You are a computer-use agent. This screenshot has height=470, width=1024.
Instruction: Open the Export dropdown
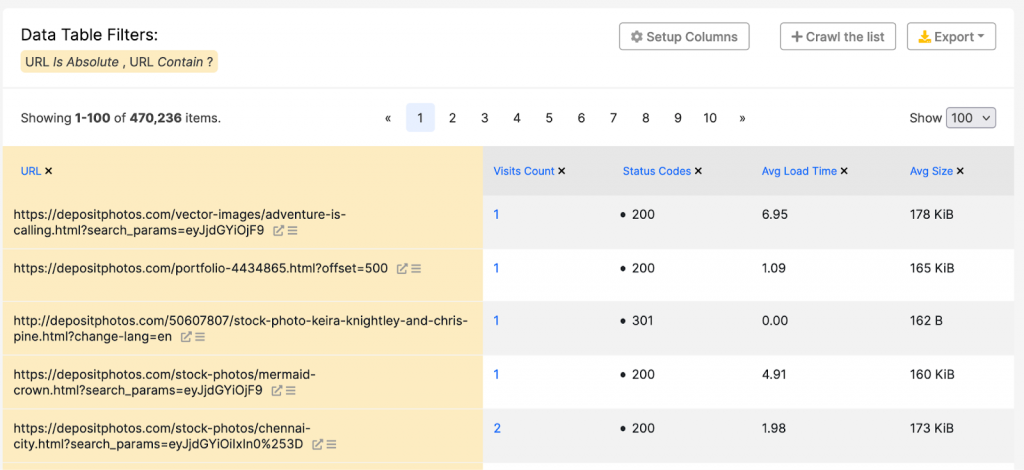tap(952, 37)
